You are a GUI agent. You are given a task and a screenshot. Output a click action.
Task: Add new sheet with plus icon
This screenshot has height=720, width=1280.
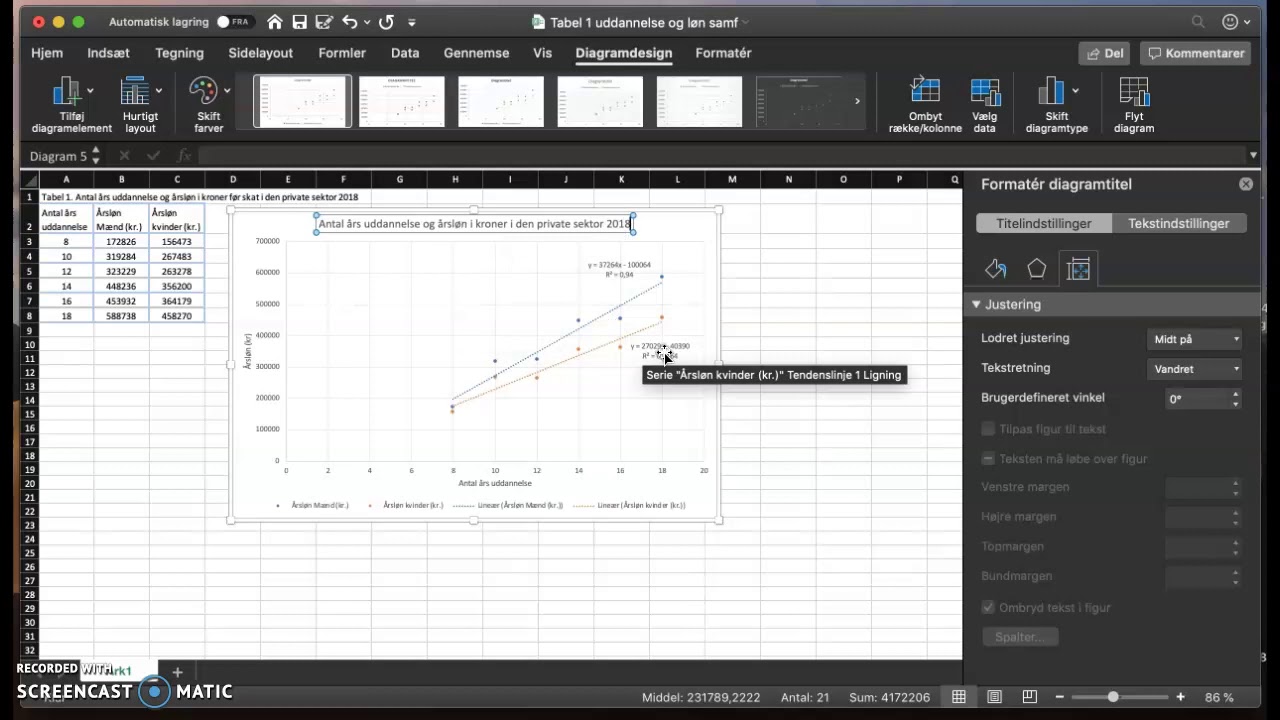click(177, 672)
